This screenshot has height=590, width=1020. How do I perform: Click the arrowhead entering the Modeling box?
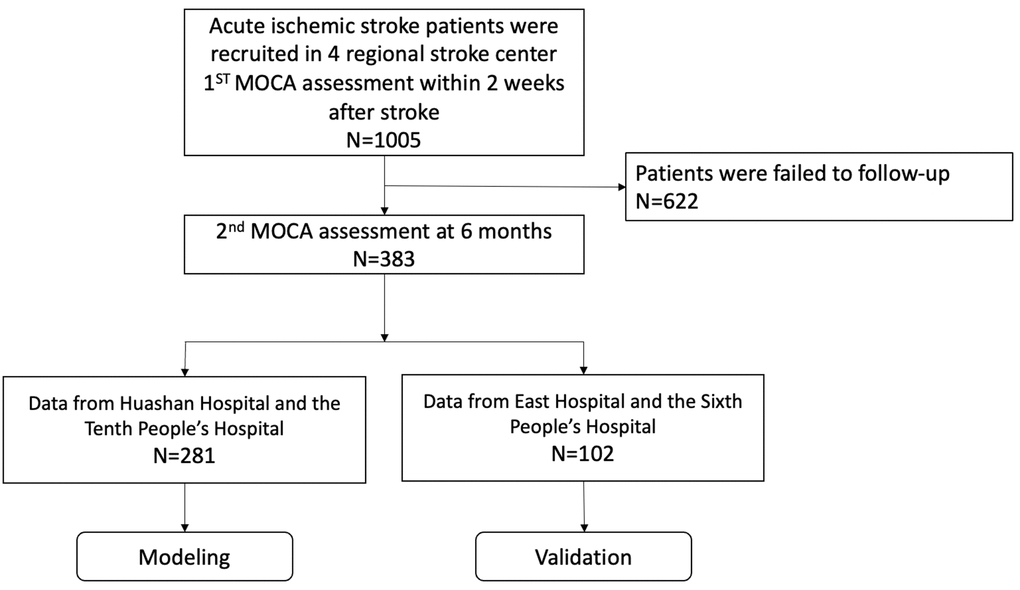[186, 526]
